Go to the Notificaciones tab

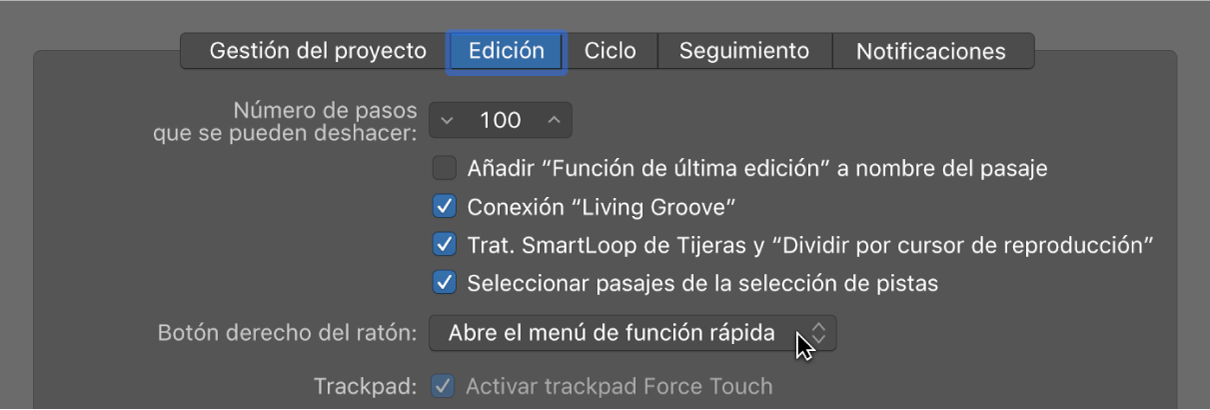click(931, 51)
